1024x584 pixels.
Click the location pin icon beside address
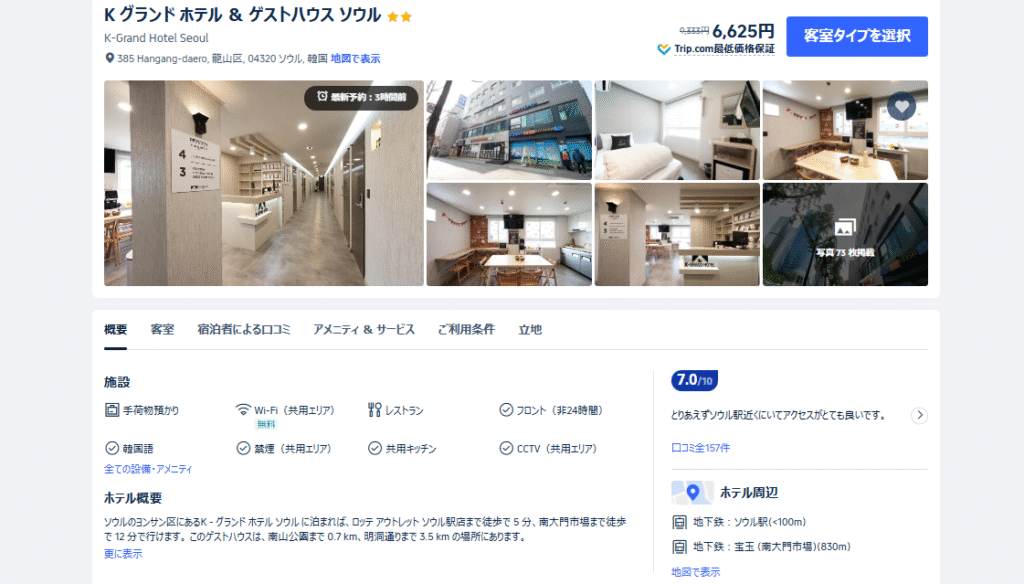pyautogui.click(x=110, y=58)
